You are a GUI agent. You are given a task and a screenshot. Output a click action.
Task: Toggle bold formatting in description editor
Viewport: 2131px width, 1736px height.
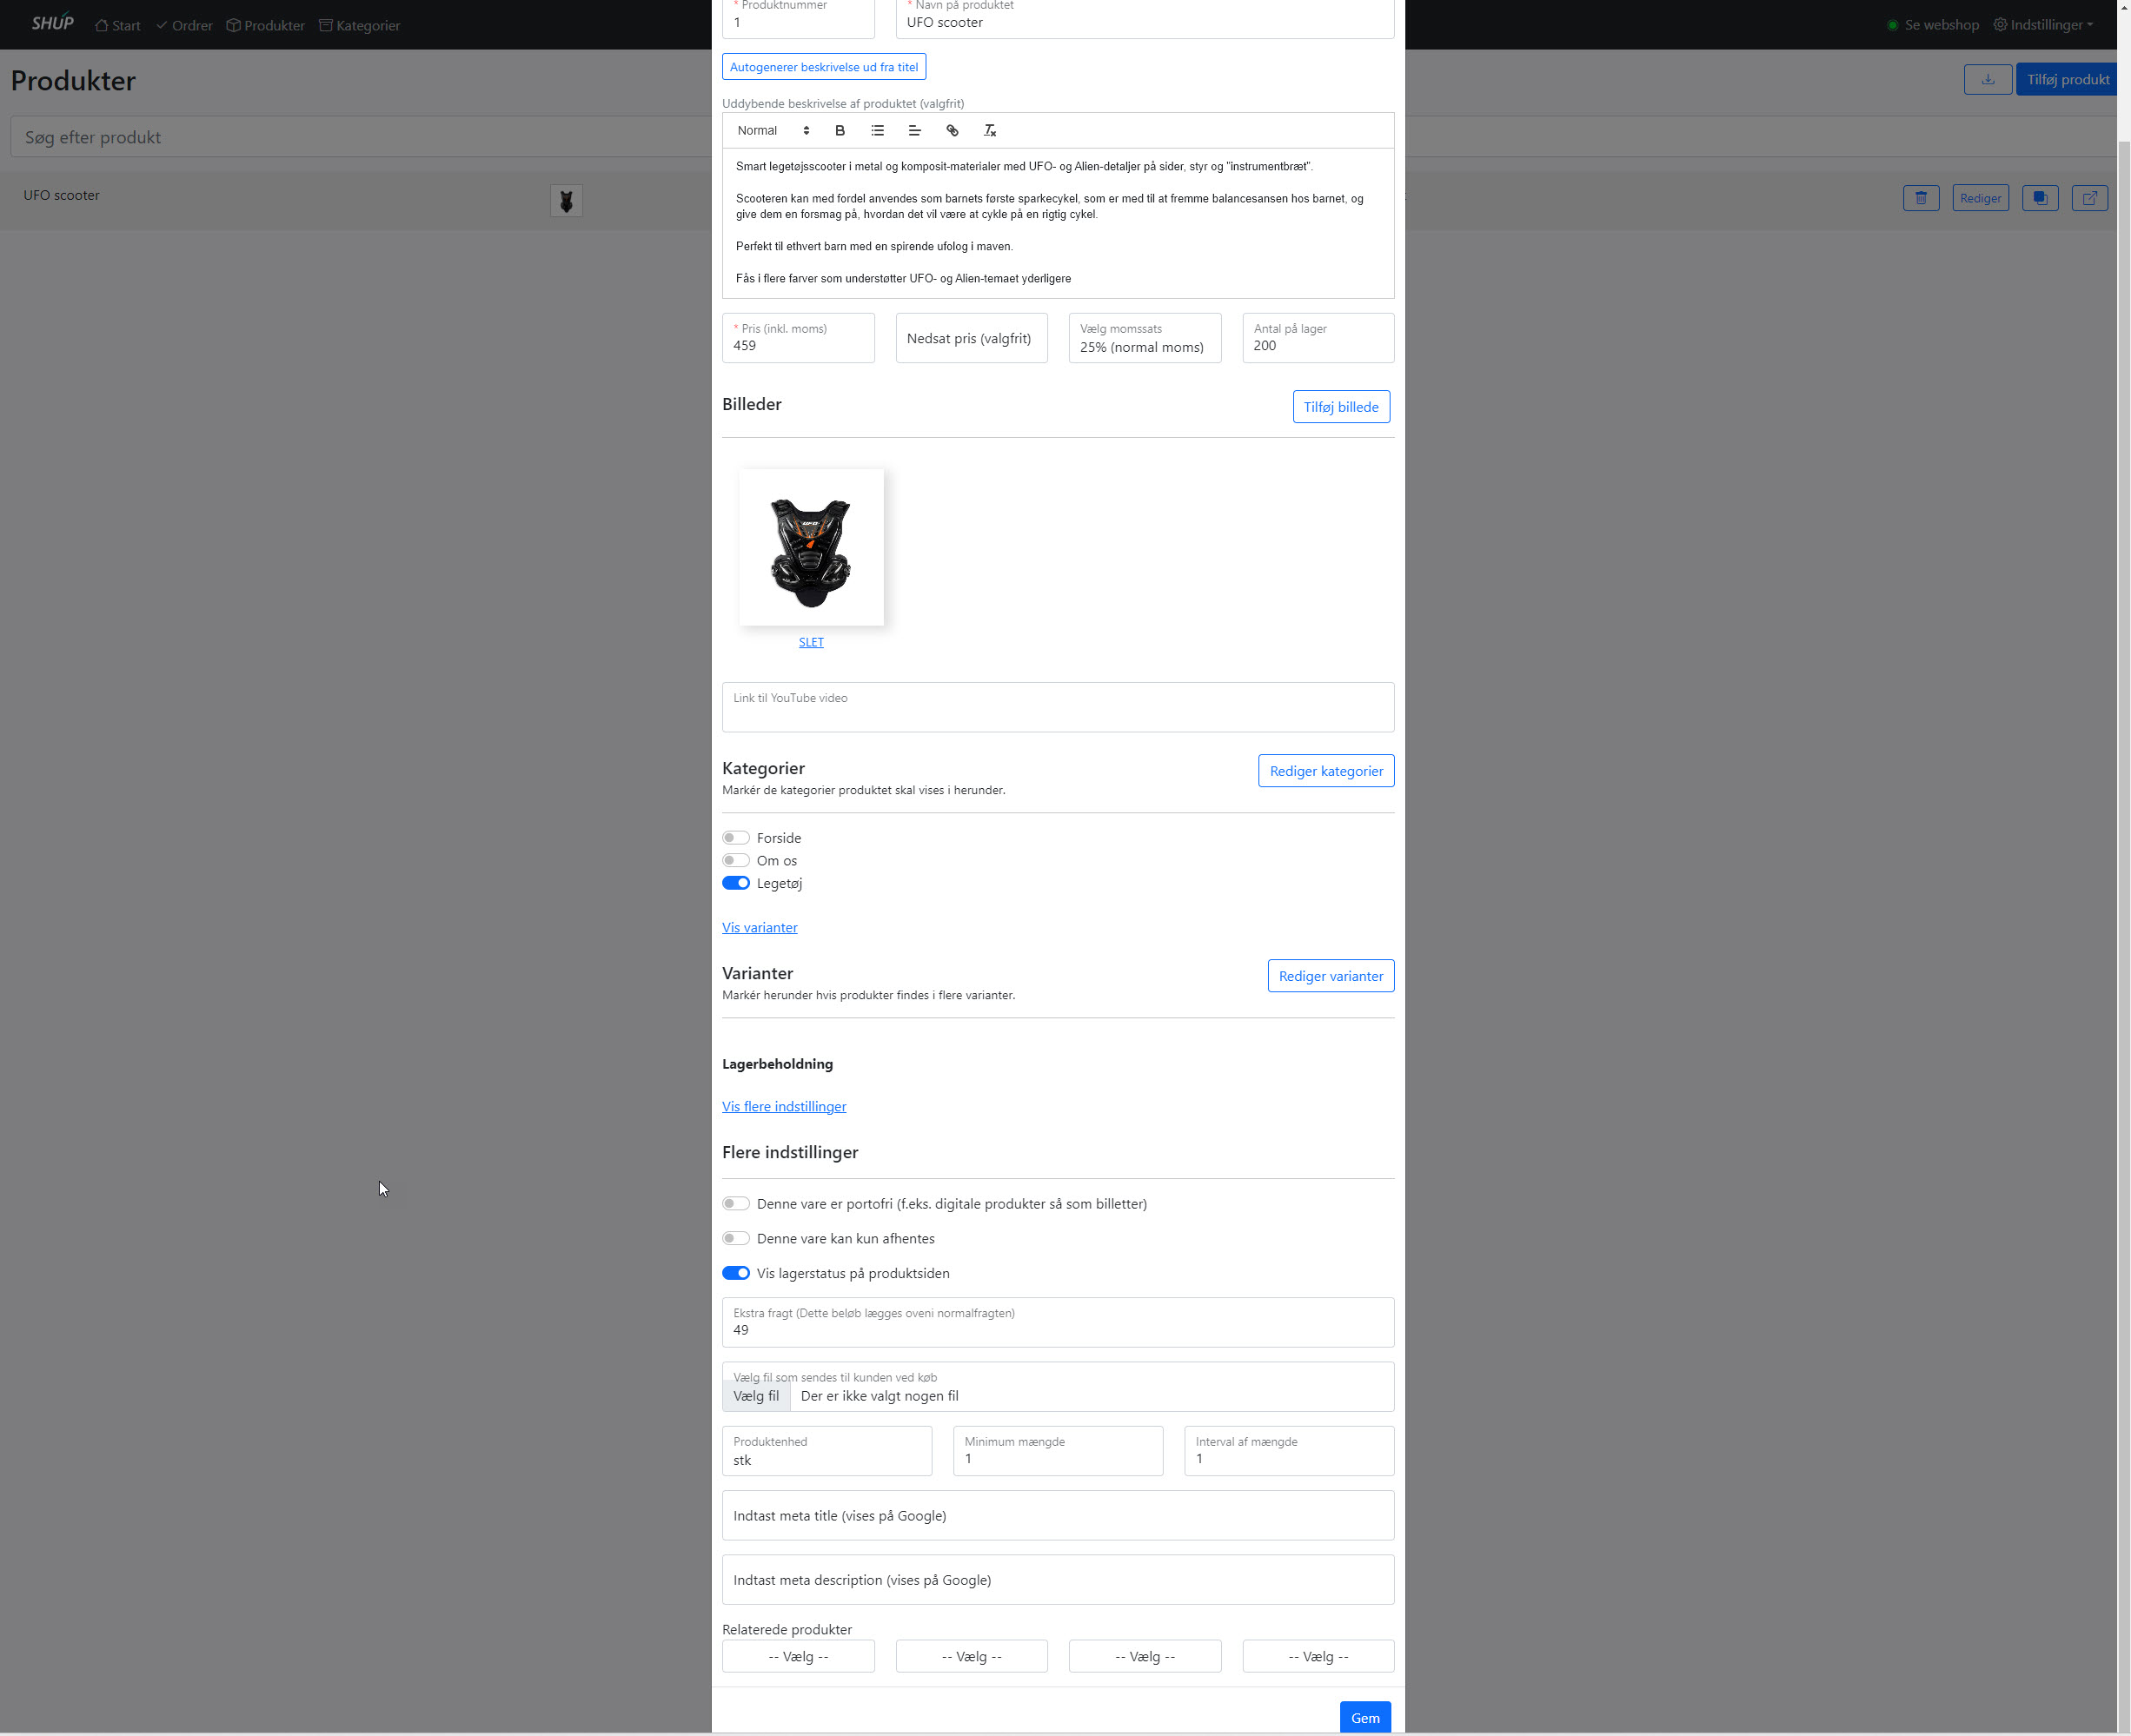(x=840, y=130)
